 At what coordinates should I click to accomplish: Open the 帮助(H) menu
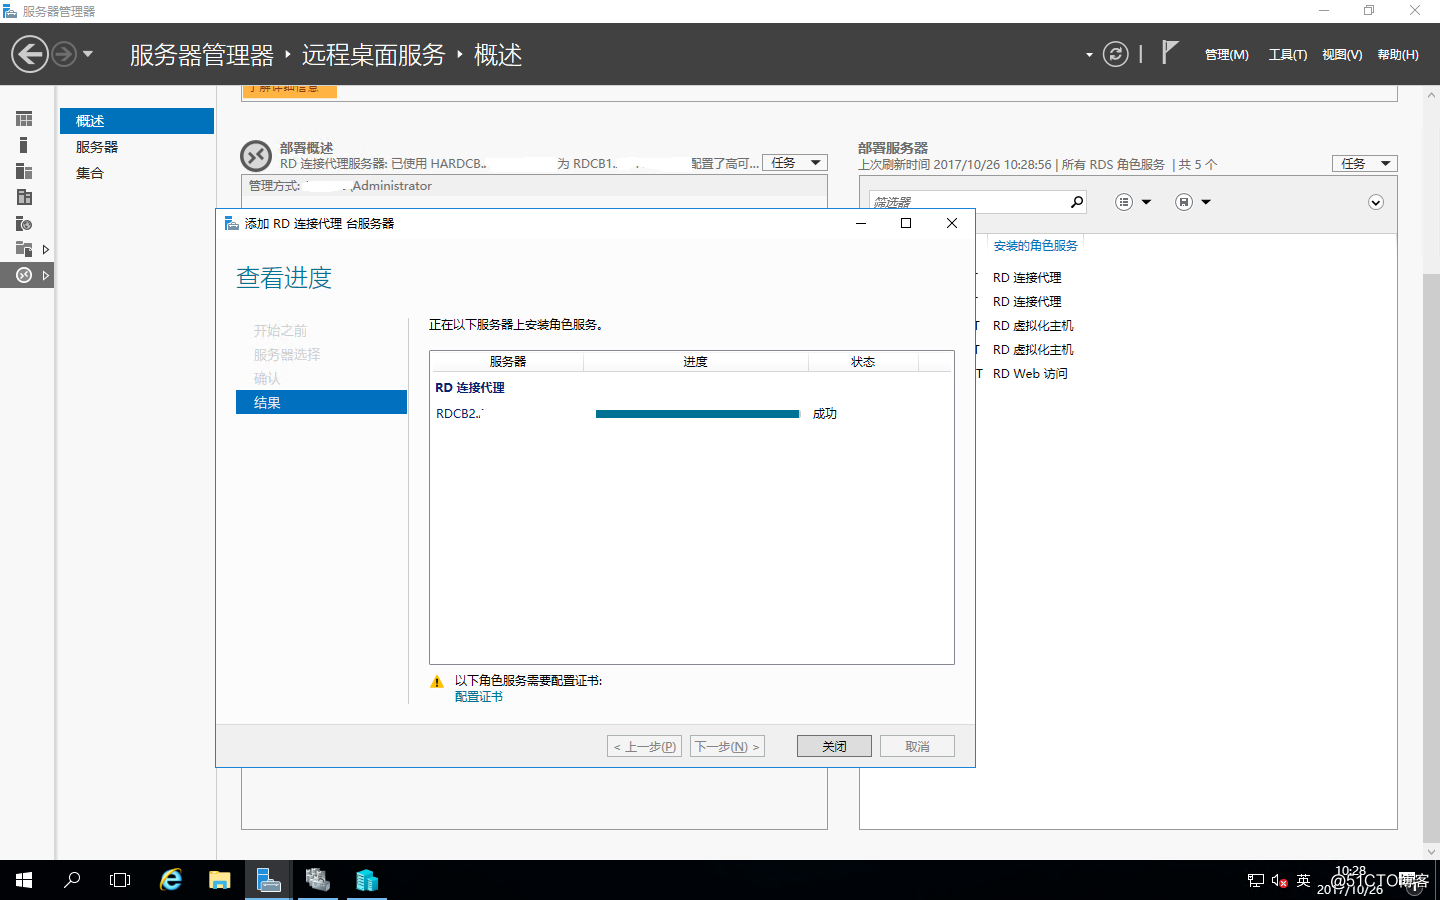tap(1398, 55)
